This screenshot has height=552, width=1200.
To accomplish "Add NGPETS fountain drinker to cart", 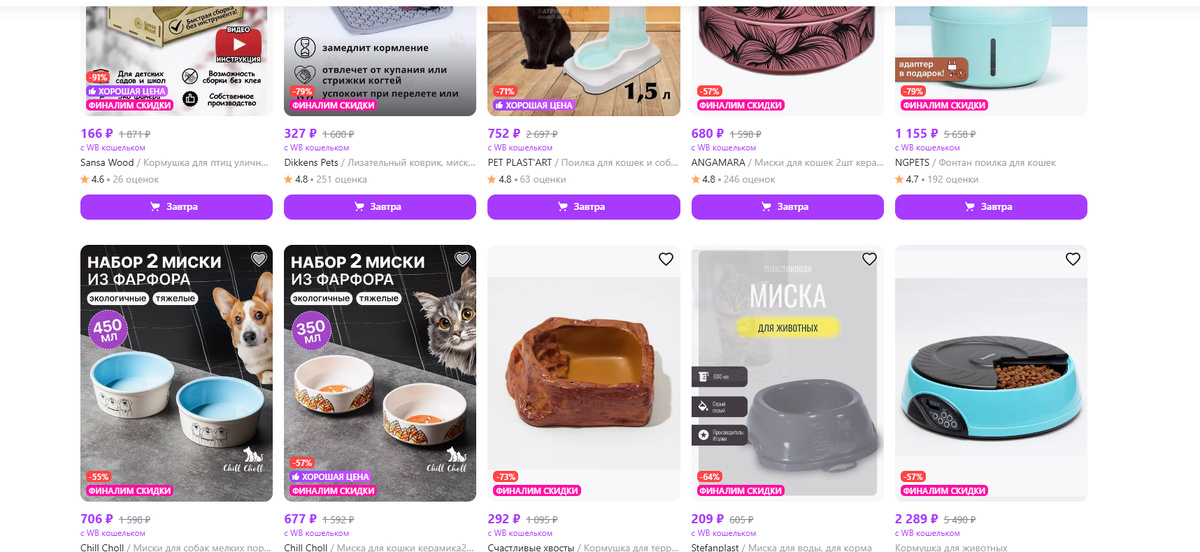I will 991,207.
